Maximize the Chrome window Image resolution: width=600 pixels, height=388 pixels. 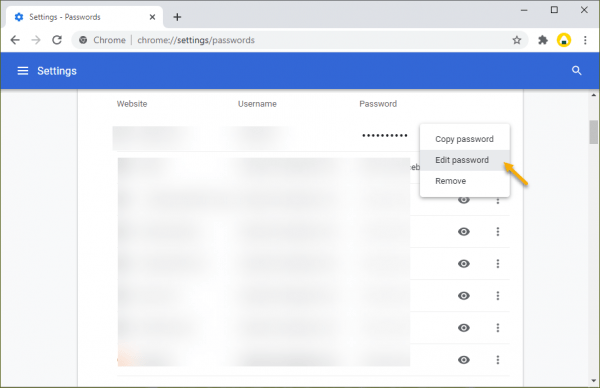tap(554, 10)
